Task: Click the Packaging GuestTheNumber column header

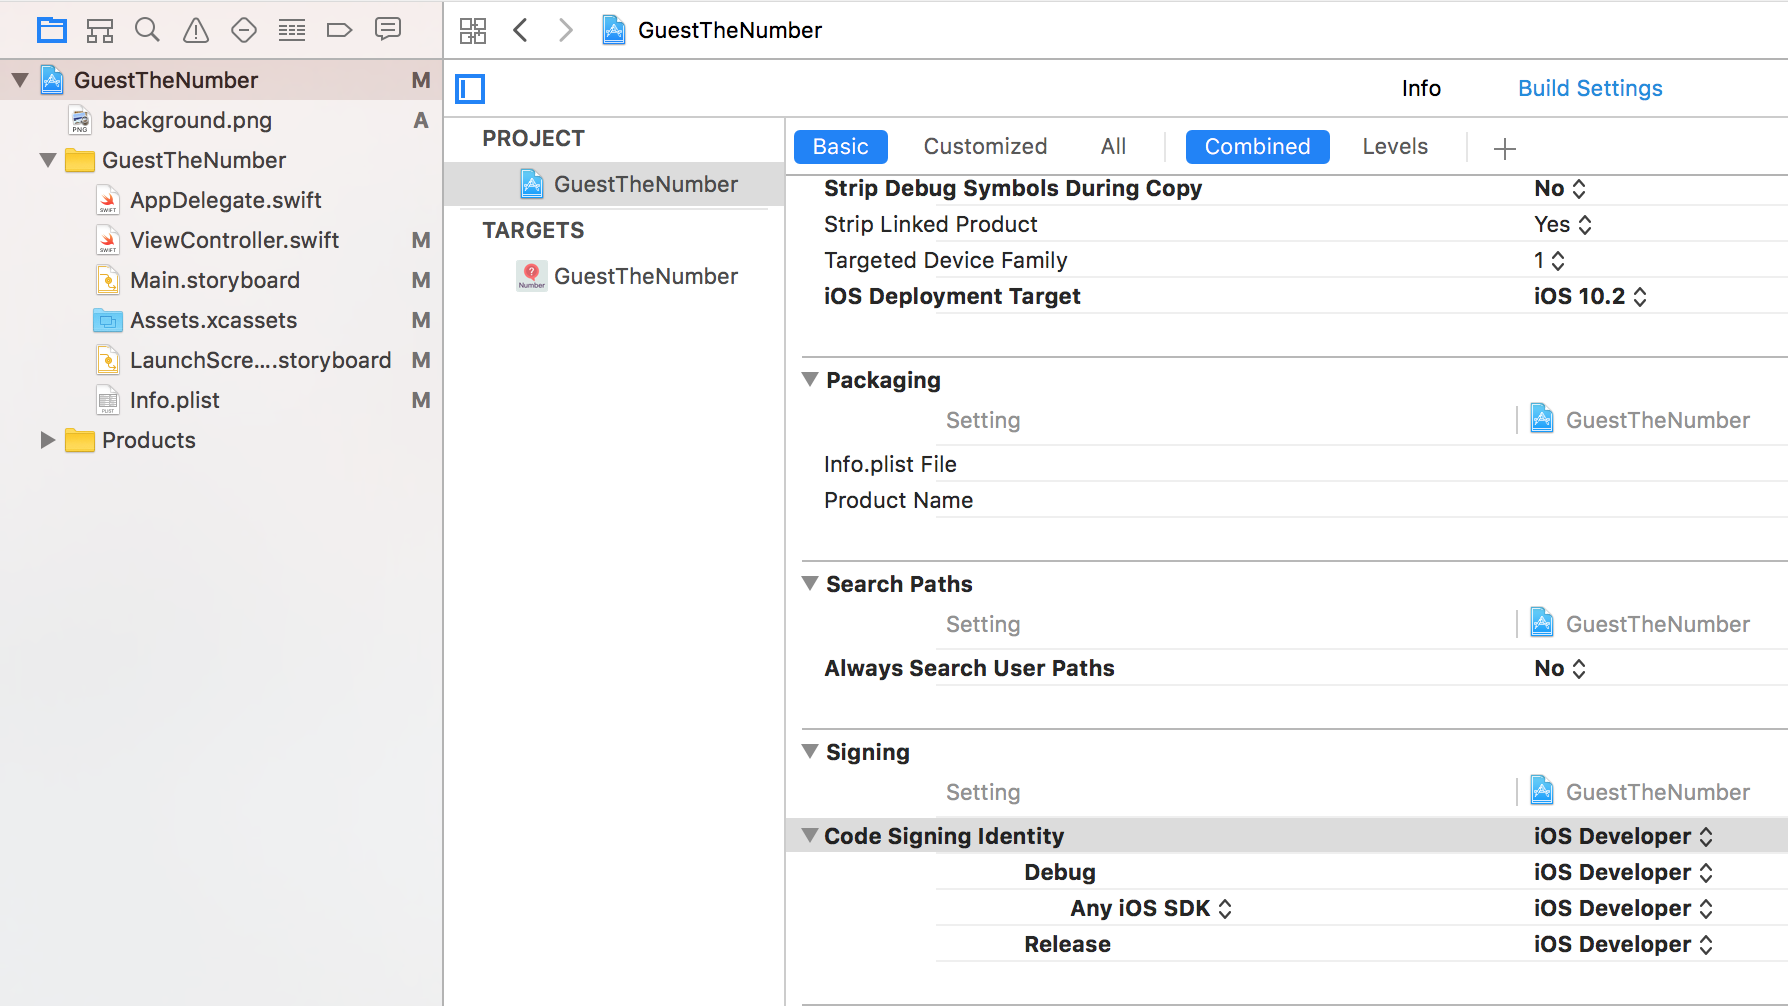Action: (x=1640, y=420)
